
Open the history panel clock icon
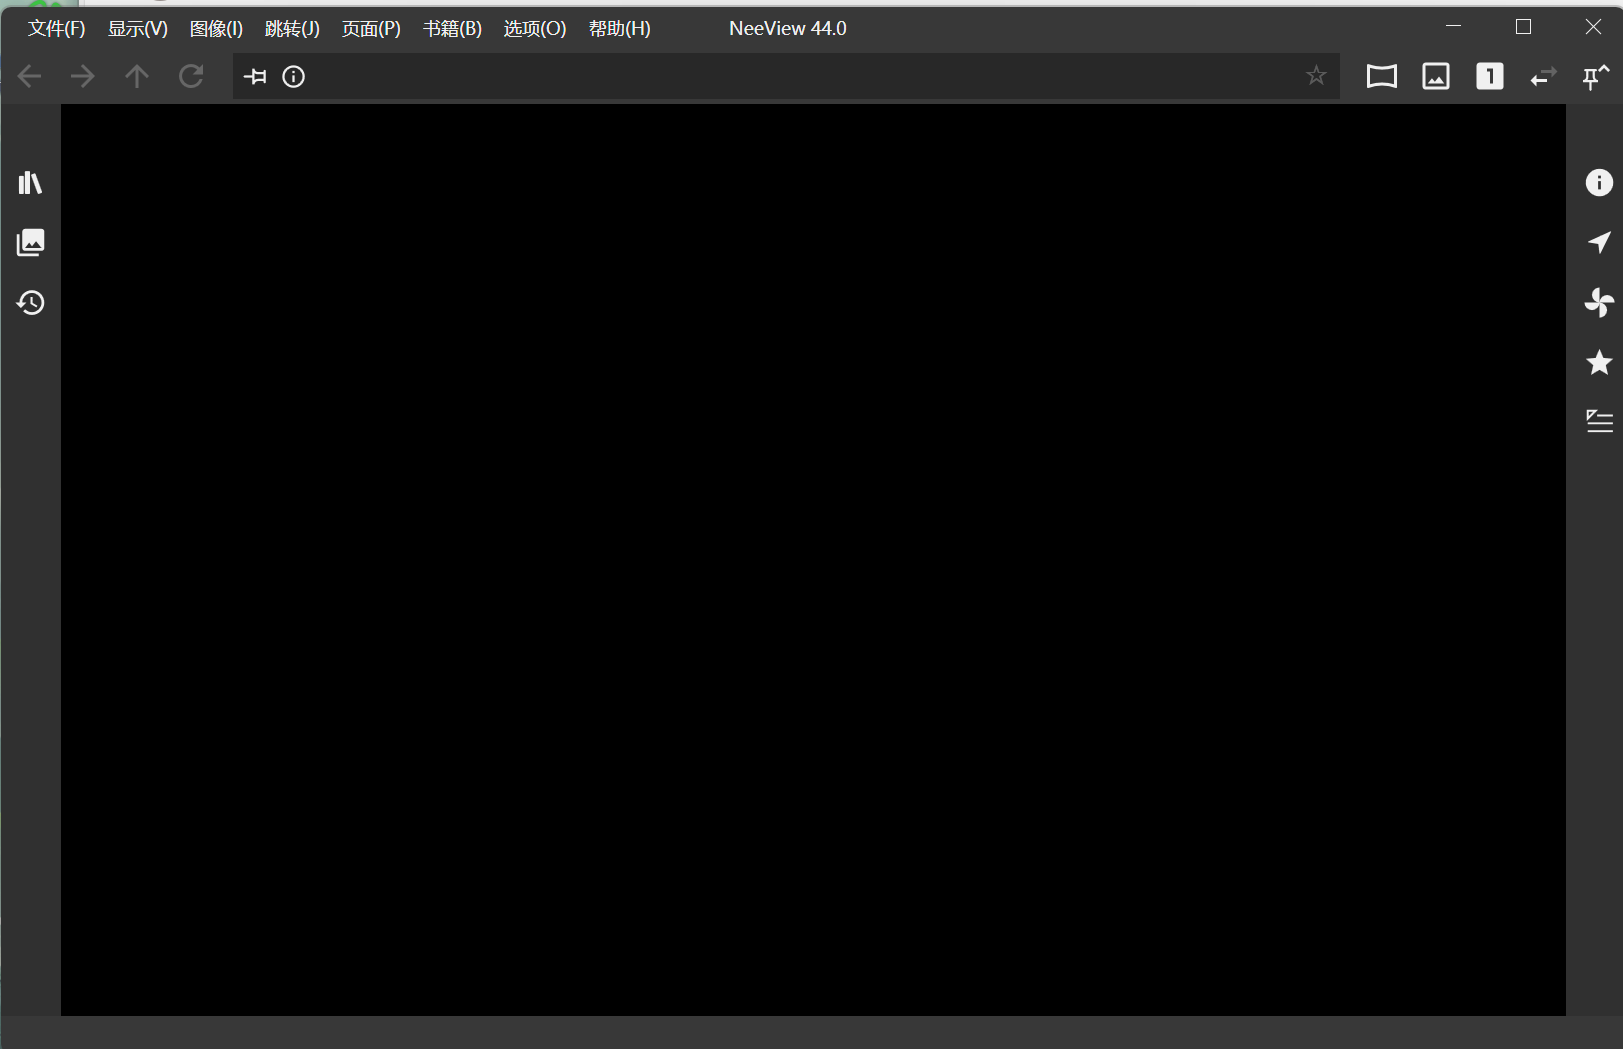[x=30, y=303]
